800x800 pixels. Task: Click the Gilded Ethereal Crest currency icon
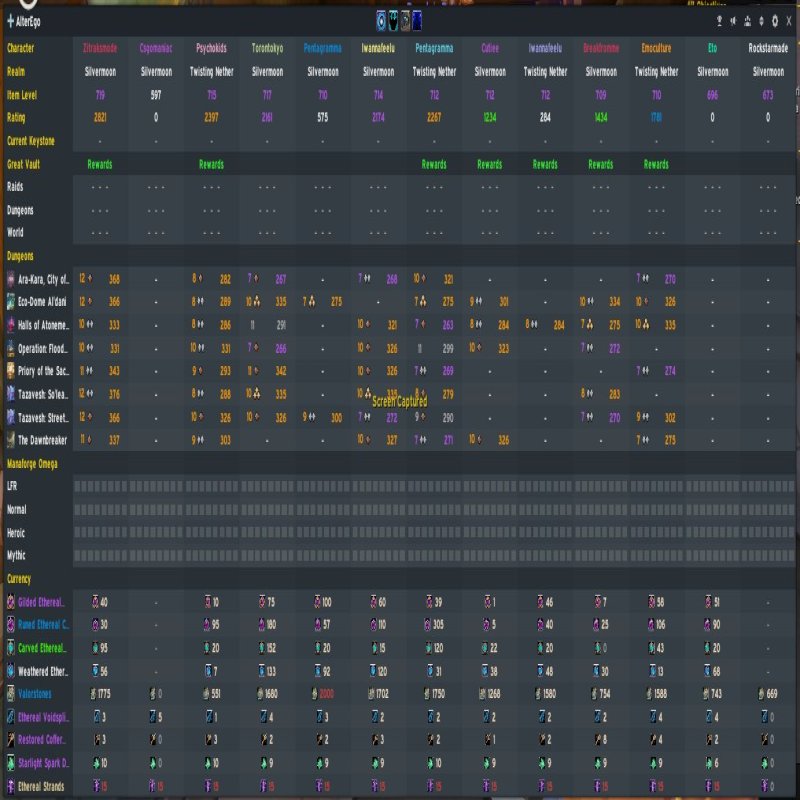[11, 602]
